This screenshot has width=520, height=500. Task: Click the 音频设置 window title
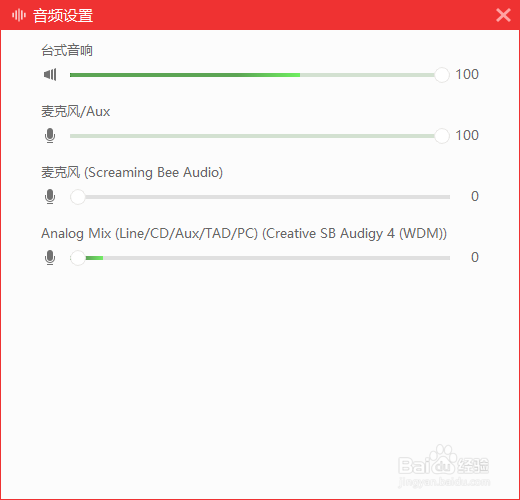[63, 15]
